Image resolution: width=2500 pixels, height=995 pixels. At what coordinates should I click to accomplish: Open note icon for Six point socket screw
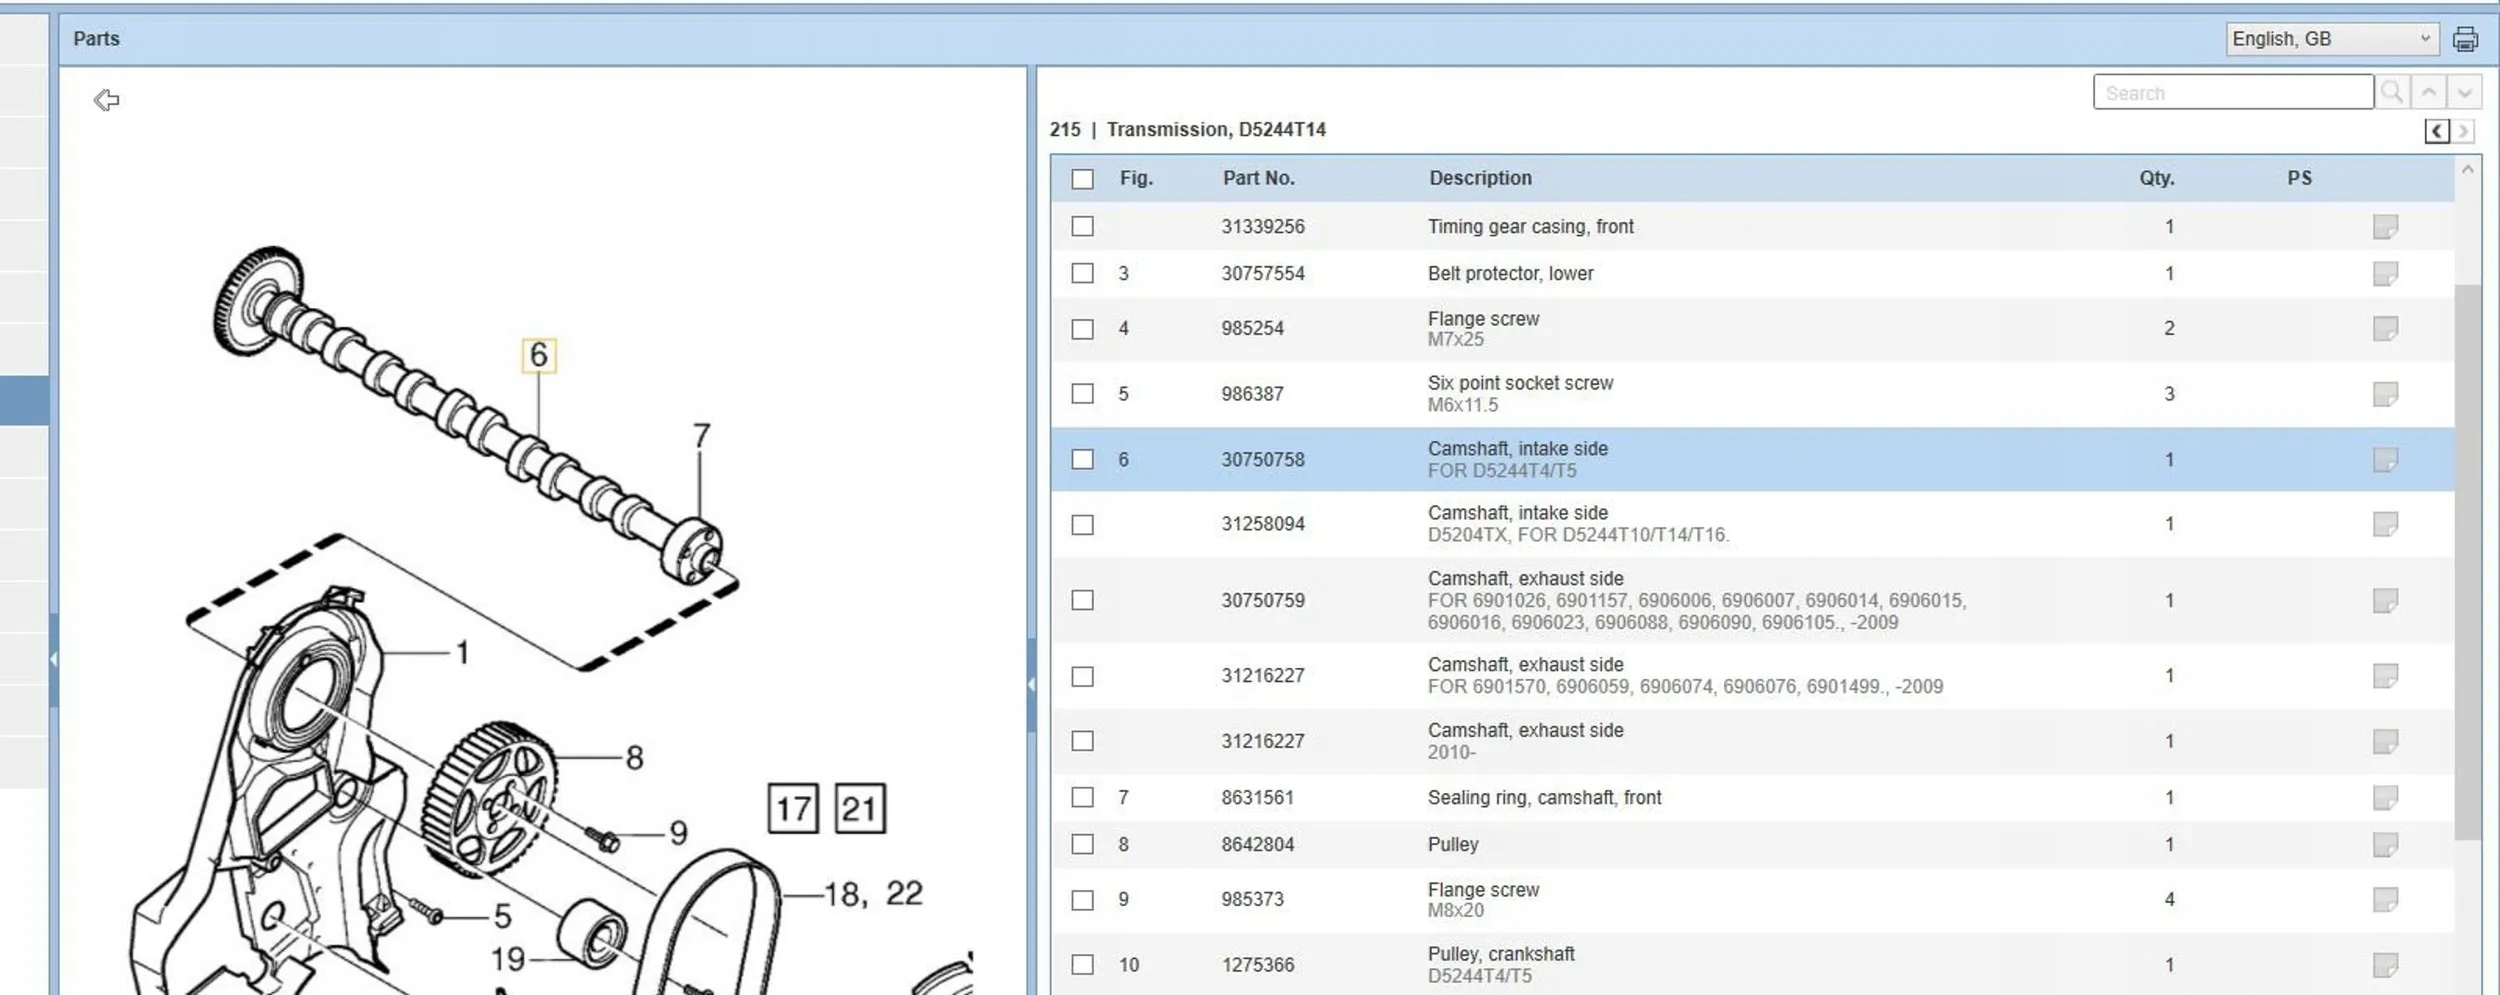pyautogui.click(x=2385, y=394)
